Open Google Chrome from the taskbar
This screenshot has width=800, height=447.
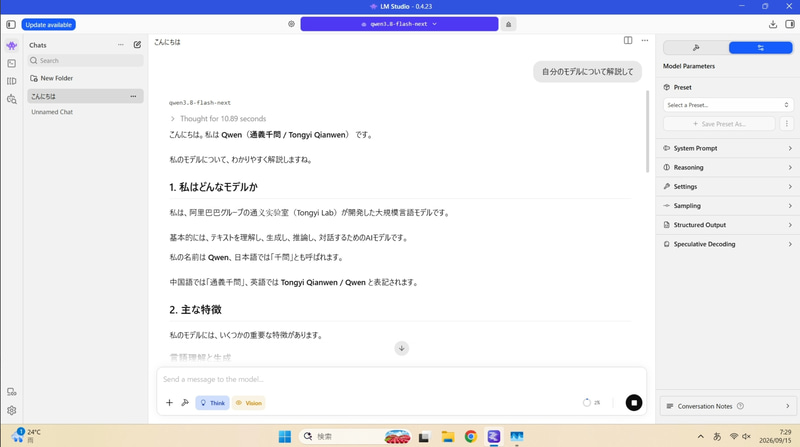click(x=470, y=436)
